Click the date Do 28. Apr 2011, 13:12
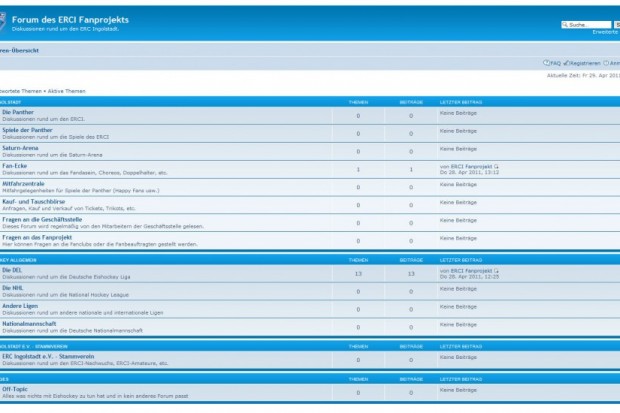The width and height of the screenshot is (620, 413). [469, 172]
